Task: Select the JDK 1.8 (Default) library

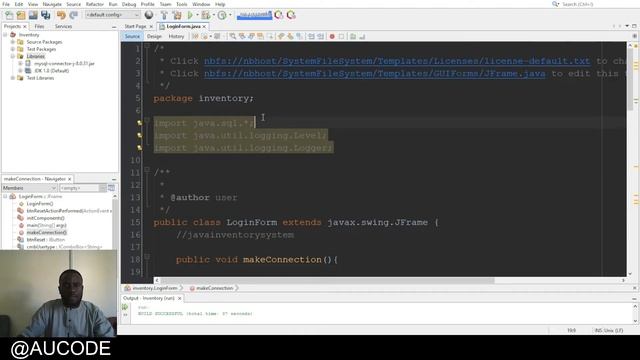Action: point(52,71)
